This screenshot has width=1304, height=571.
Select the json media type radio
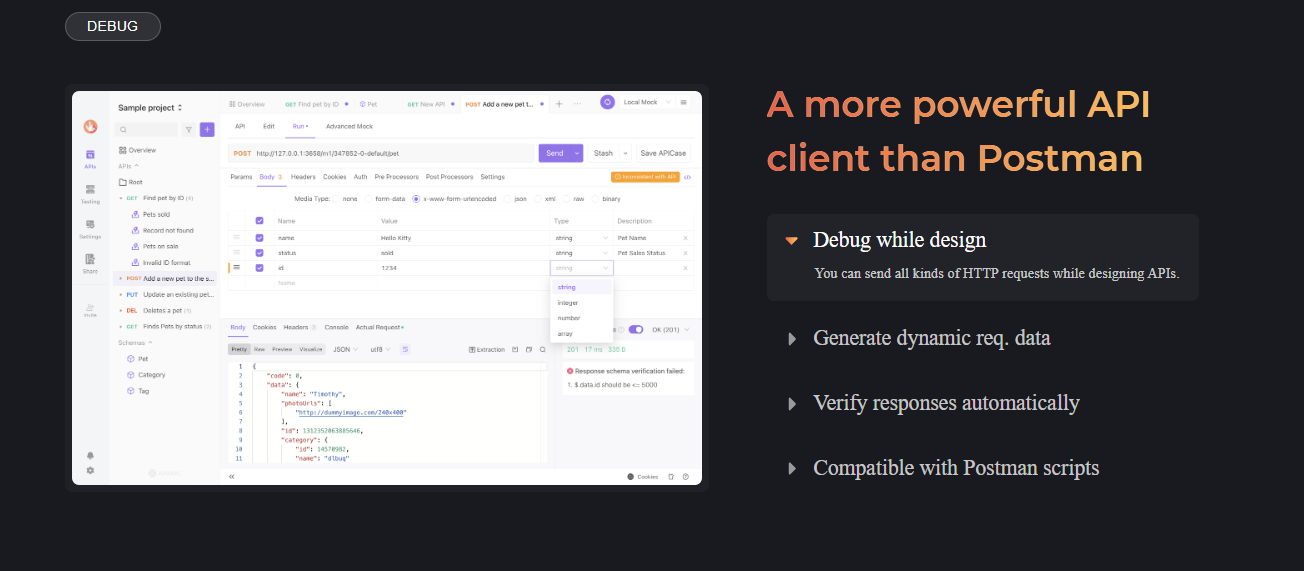click(507, 199)
